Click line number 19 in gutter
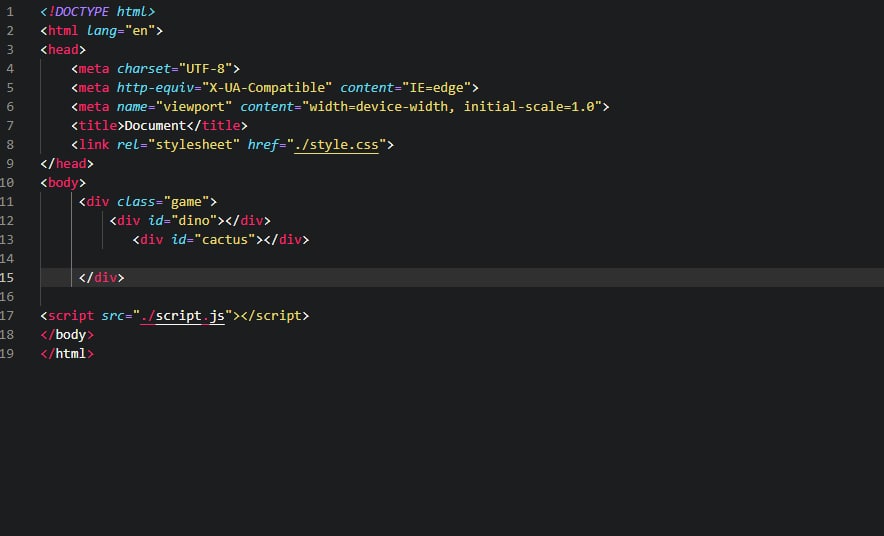The height and width of the screenshot is (536, 884). click(7, 354)
